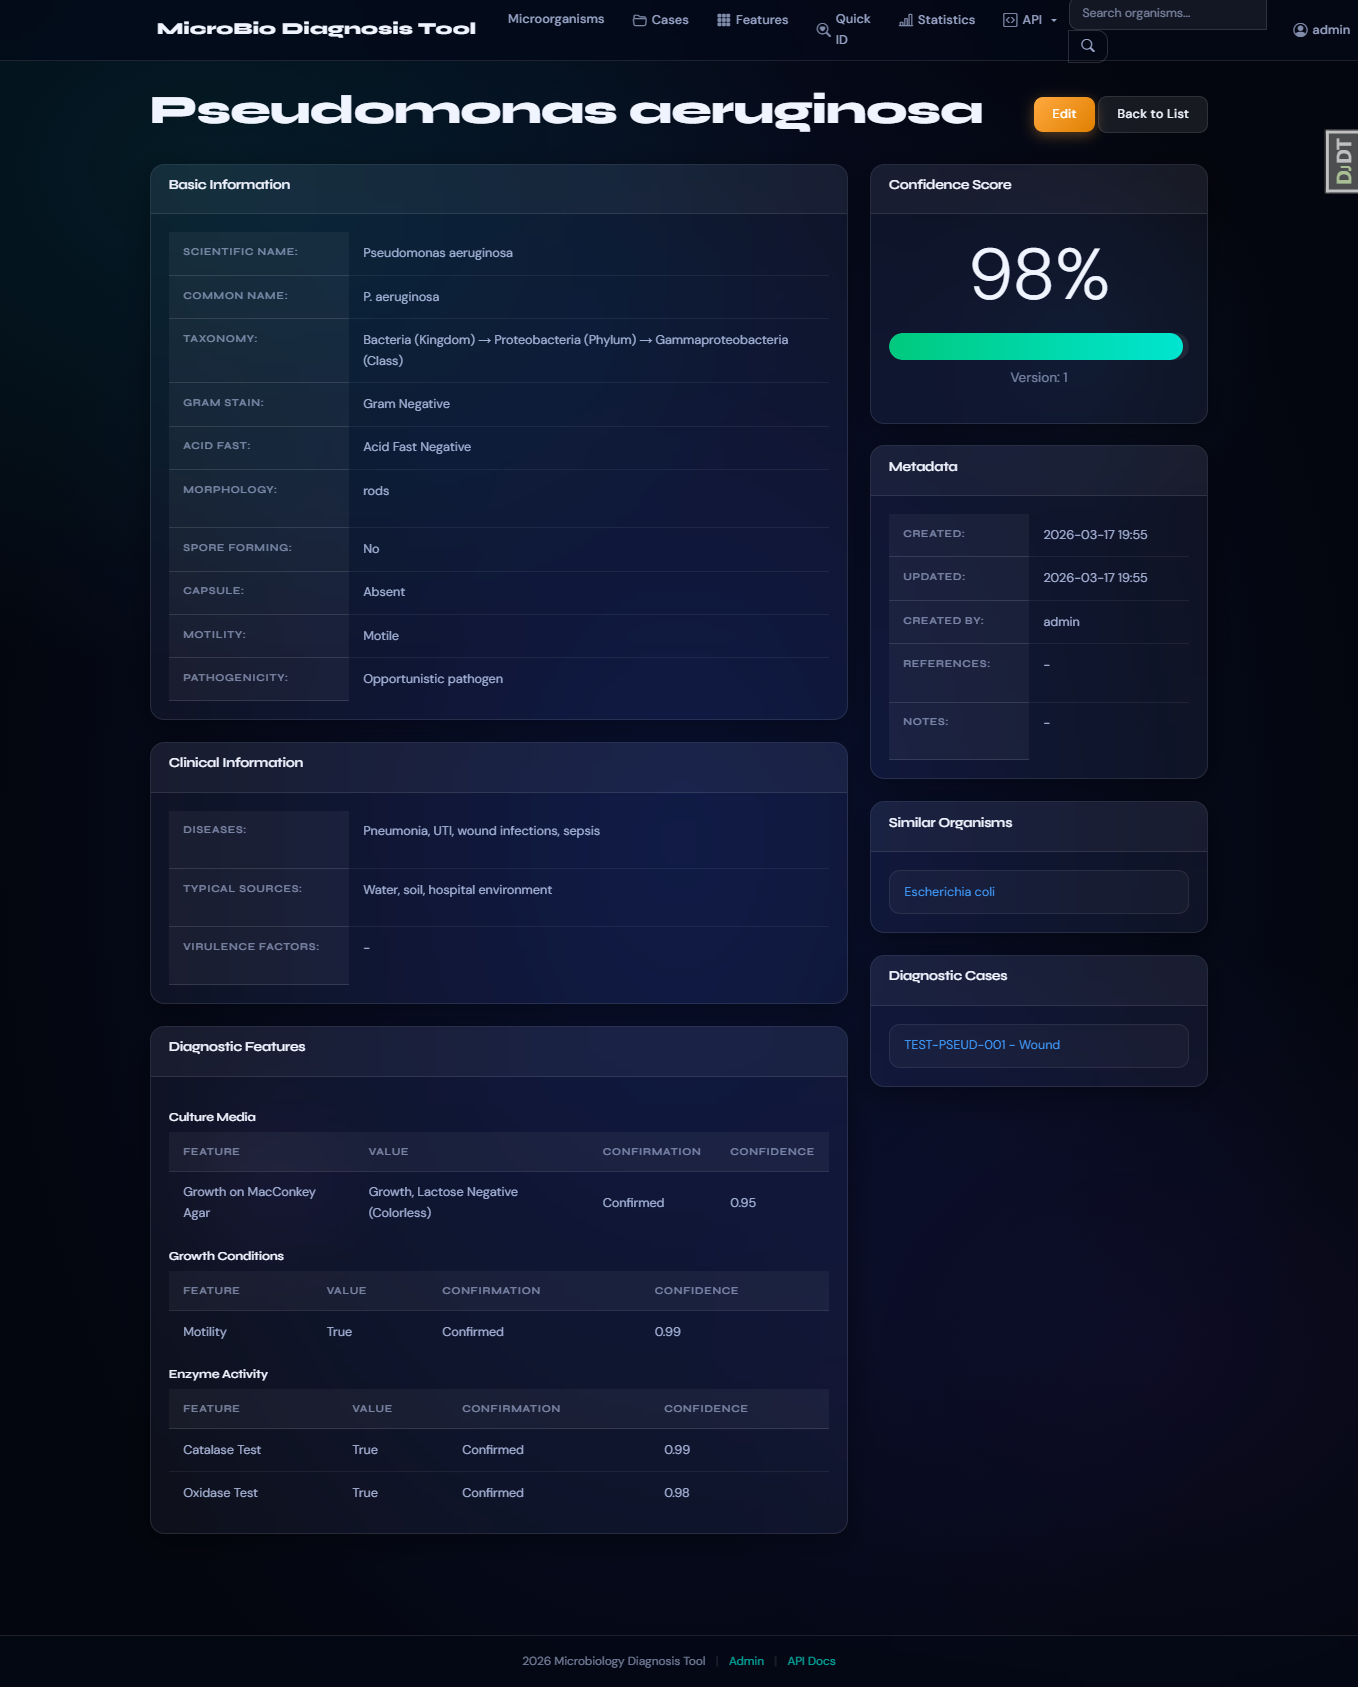1358x1687 pixels.
Task: Click the 98% confidence progress bar
Action: pos(1036,346)
